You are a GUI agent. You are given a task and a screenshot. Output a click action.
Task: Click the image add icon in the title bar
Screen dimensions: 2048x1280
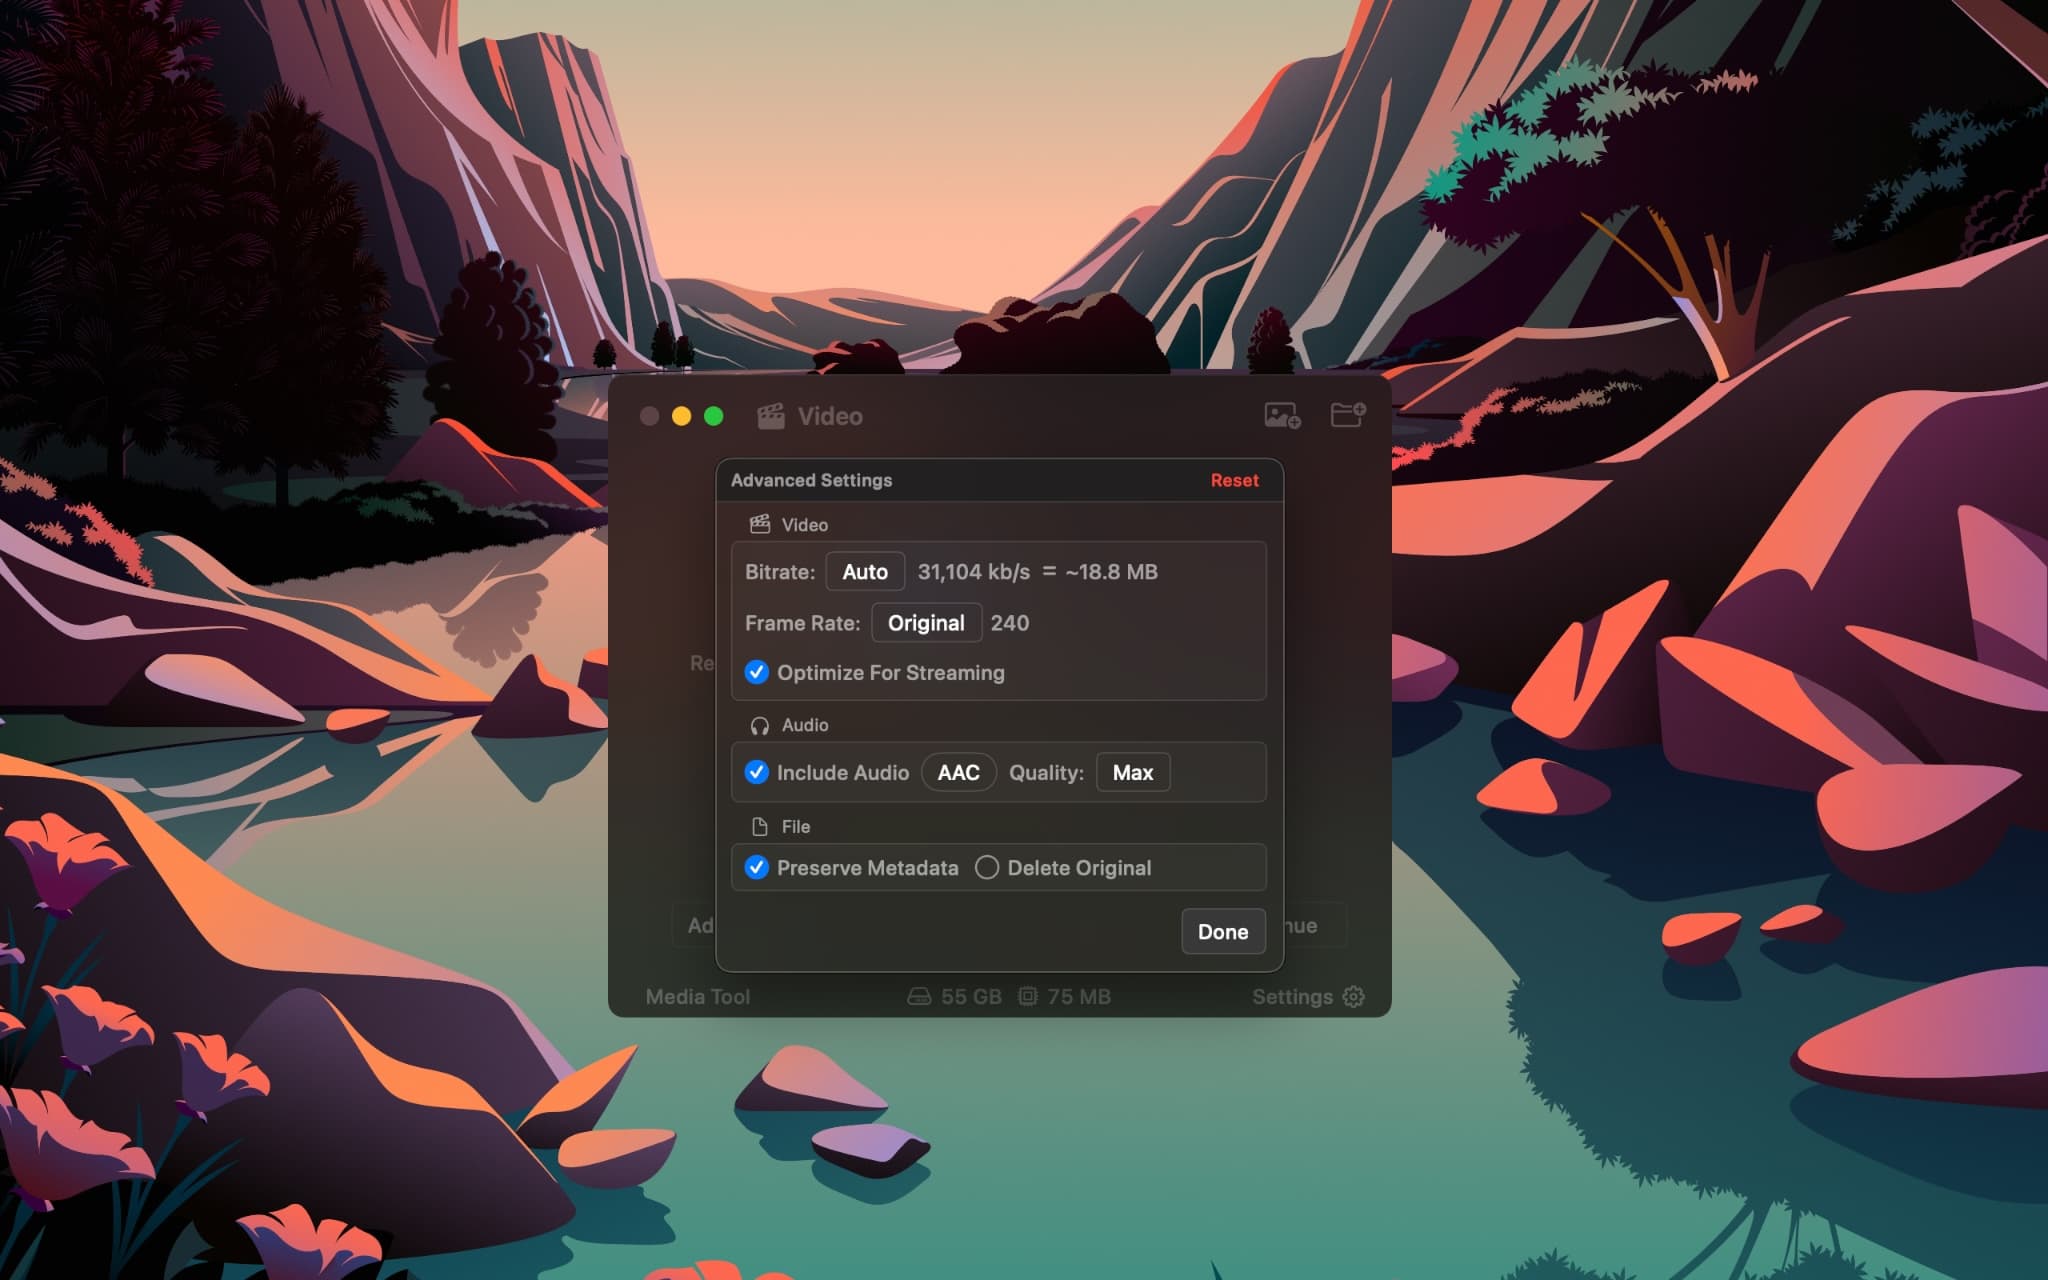pos(1281,416)
